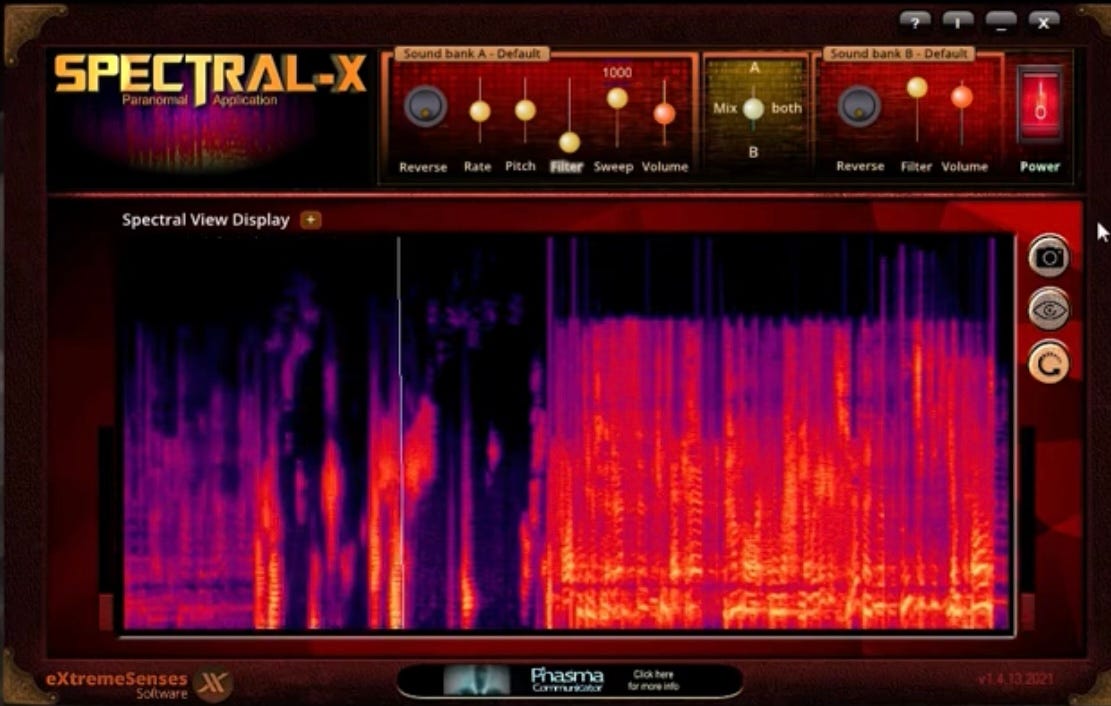
Task: Expand the Spectral View Display plus button
Action: coord(310,220)
